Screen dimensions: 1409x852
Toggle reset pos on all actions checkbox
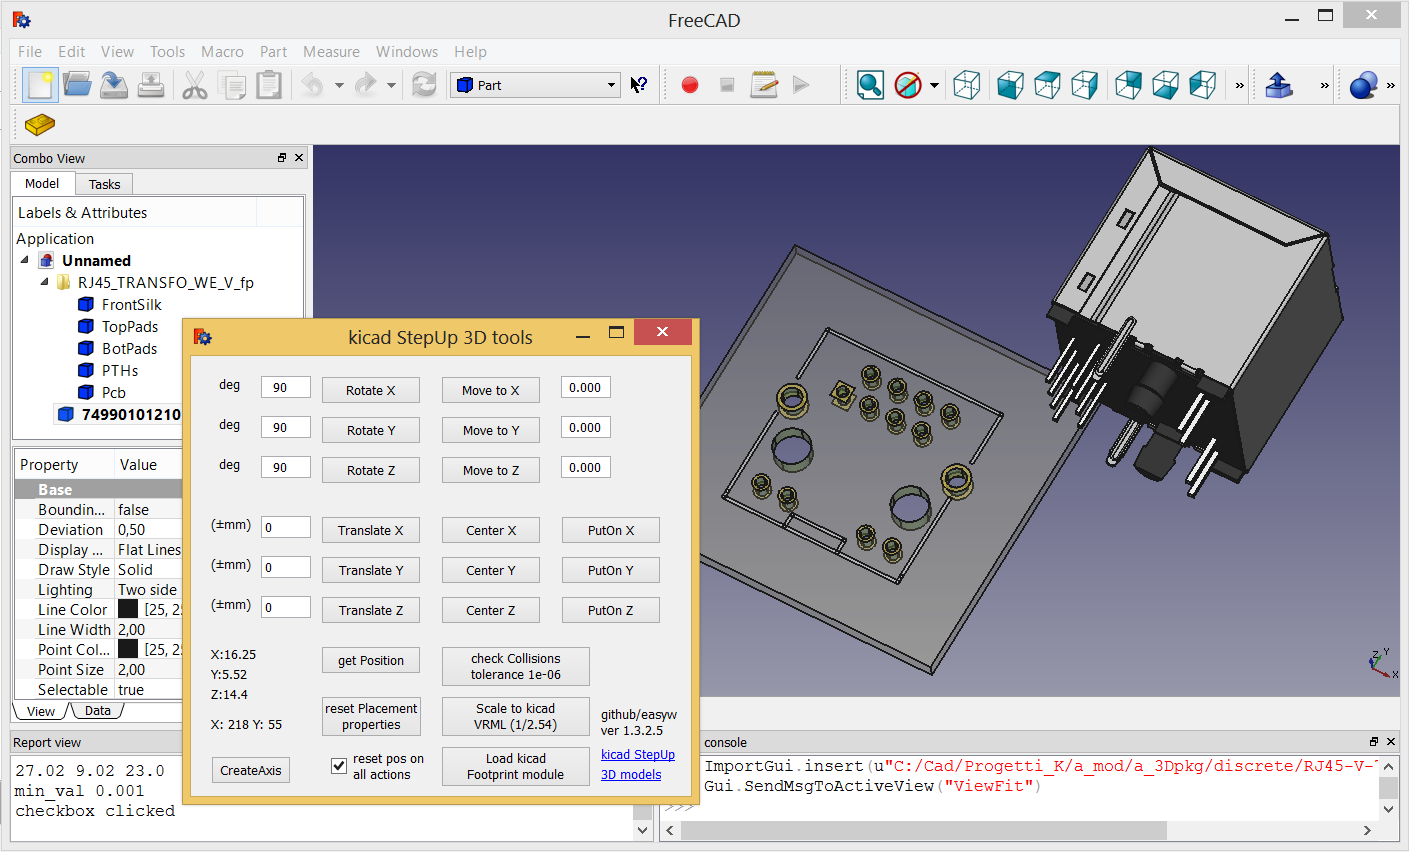click(339, 766)
